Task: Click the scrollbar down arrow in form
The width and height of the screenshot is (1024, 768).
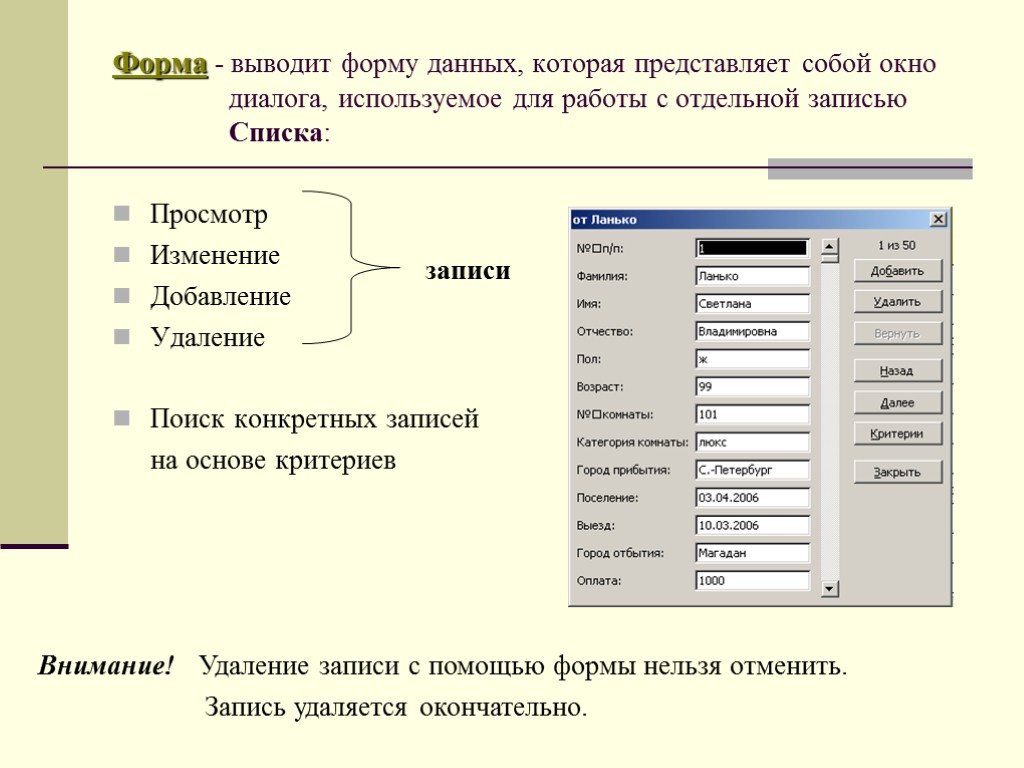Action: 829,588
